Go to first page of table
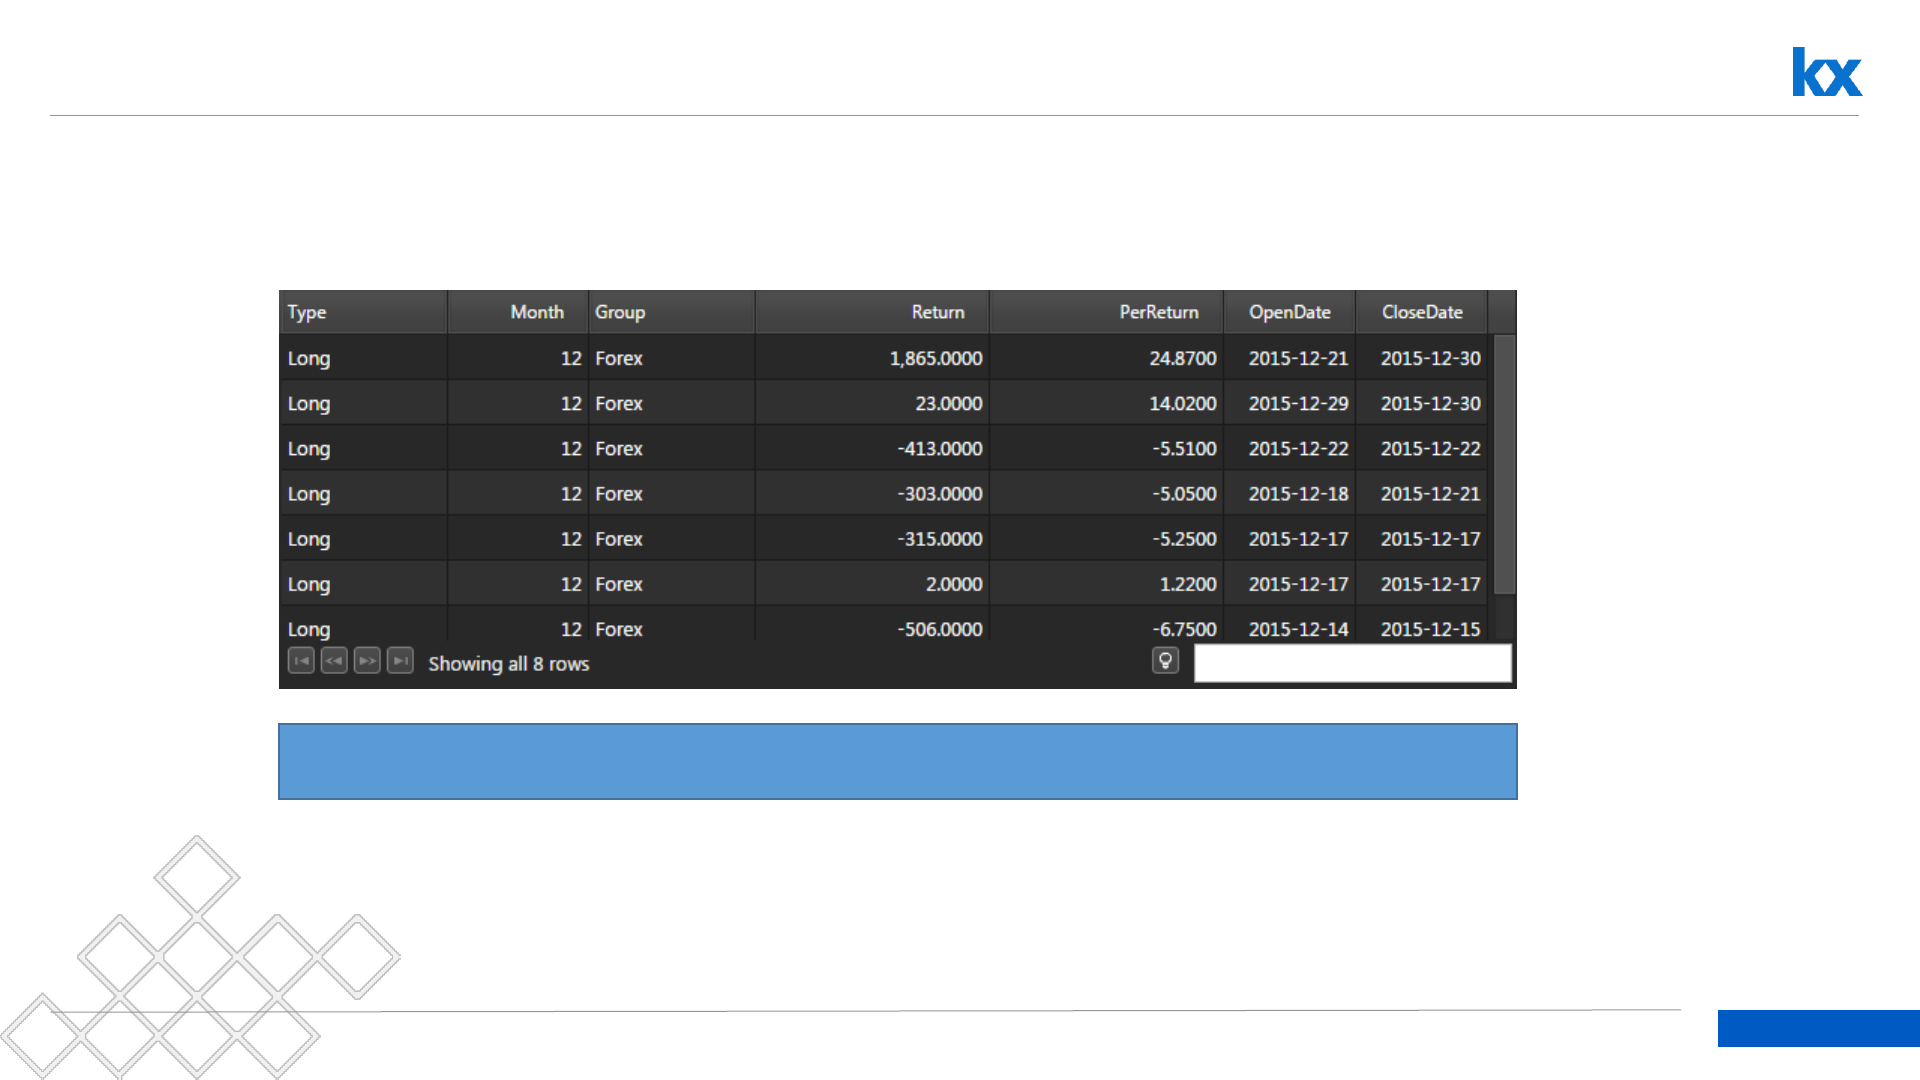The image size is (1920, 1080). (x=301, y=661)
